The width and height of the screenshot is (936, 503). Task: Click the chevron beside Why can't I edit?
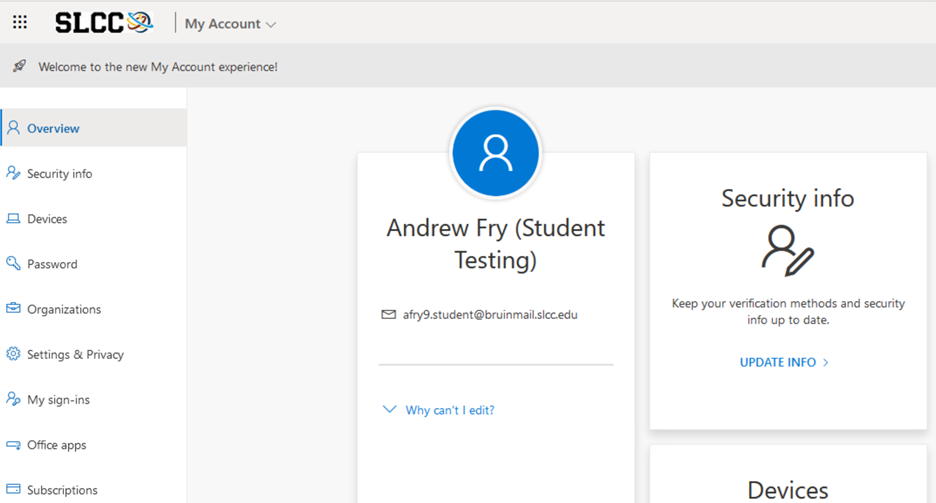click(x=389, y=409)
